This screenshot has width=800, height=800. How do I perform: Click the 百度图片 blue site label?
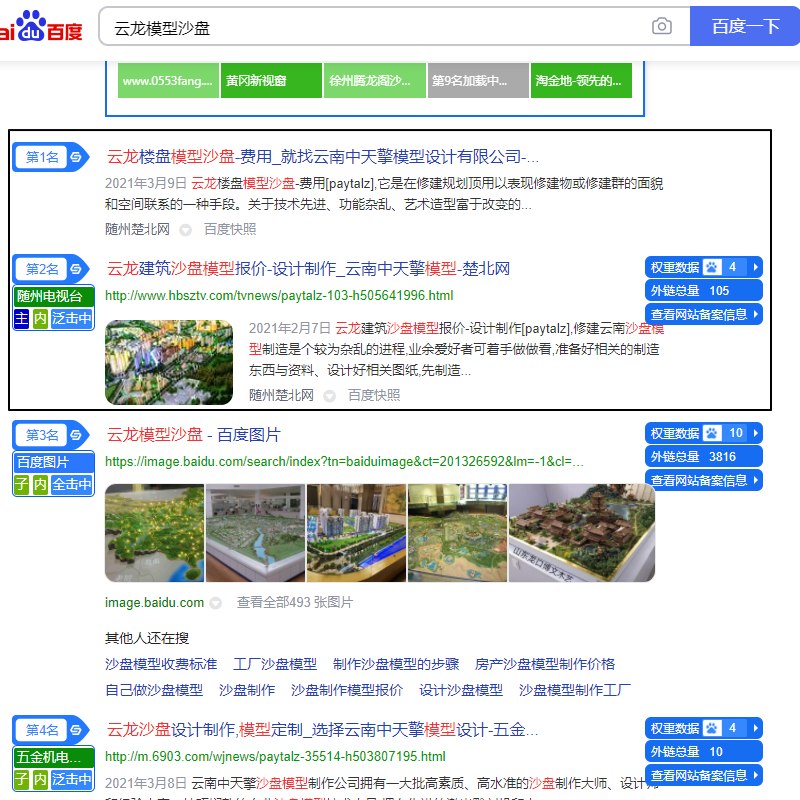54,462
